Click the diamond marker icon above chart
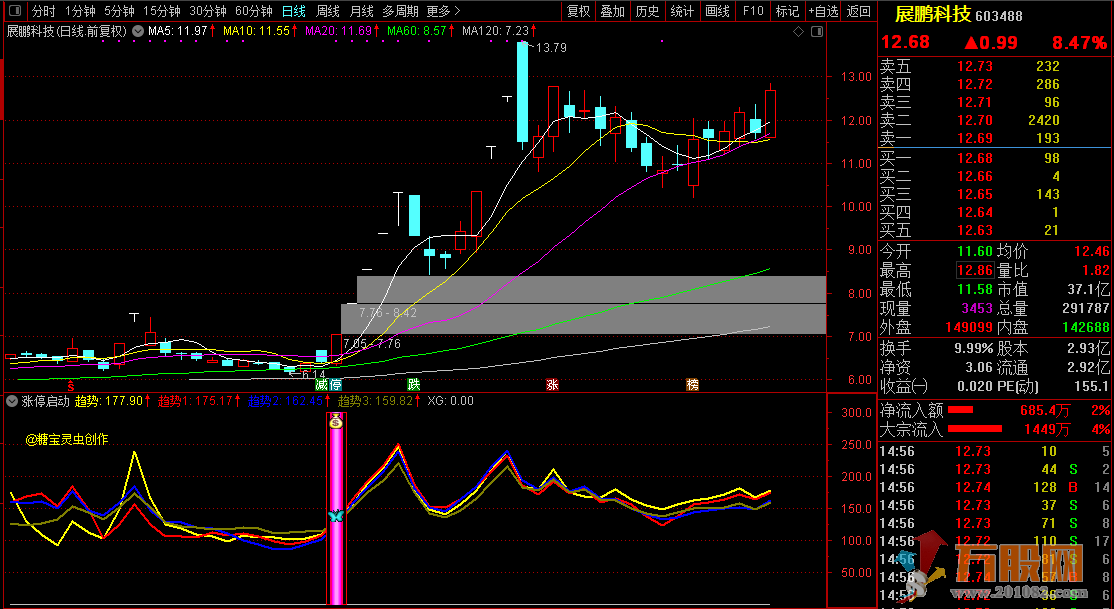Viewport: 1114px width, 609px height. (x=799, y=31)
